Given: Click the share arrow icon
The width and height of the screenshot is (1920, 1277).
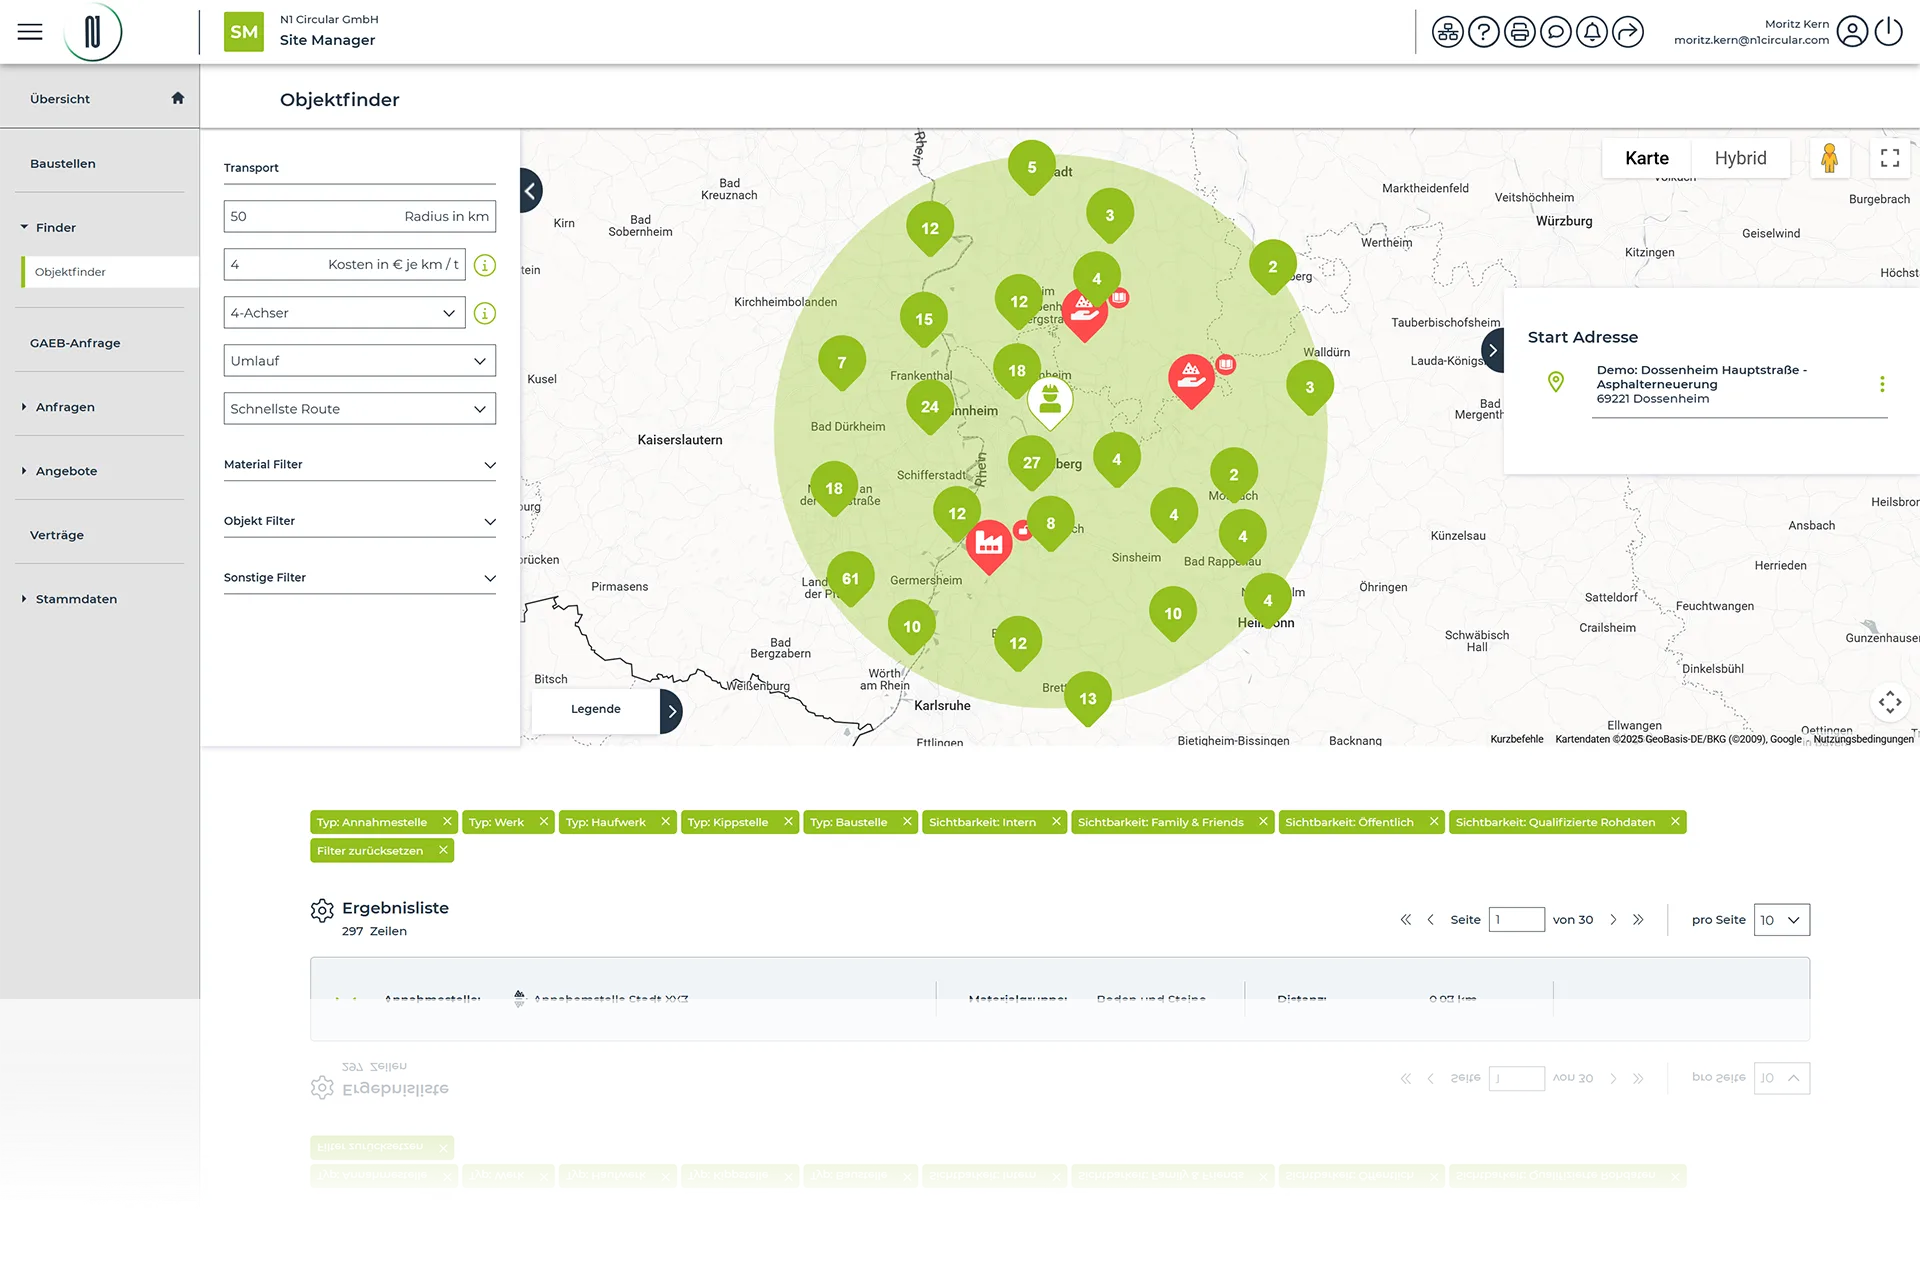Looking at the screenshot, I should (1627, 32).
